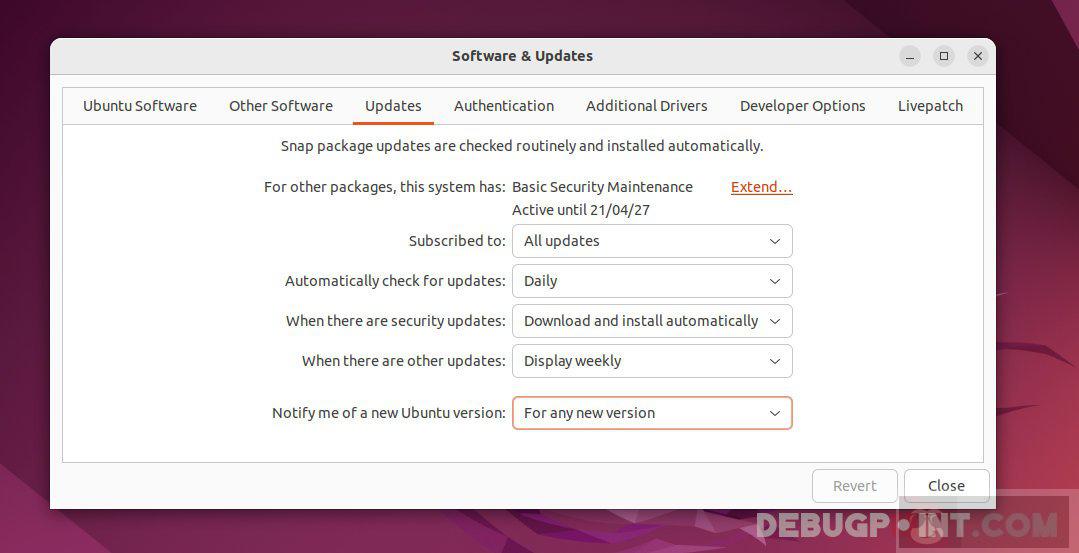Screen dimensions: 1079x553
Task: Expand Automatically check for updates dropdown
Action: point(652,281)
